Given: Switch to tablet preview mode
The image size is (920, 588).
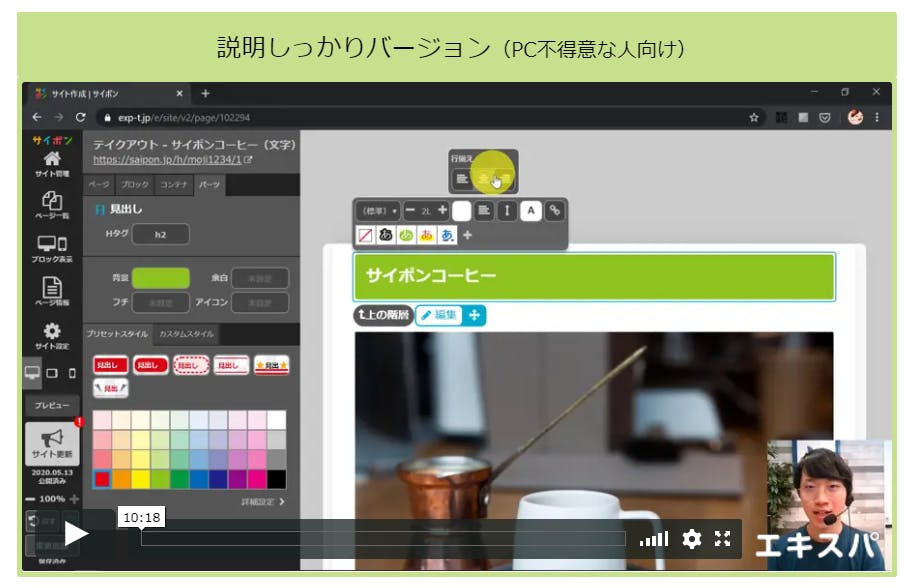Looking at the screenshot, I should click(53, 373).
